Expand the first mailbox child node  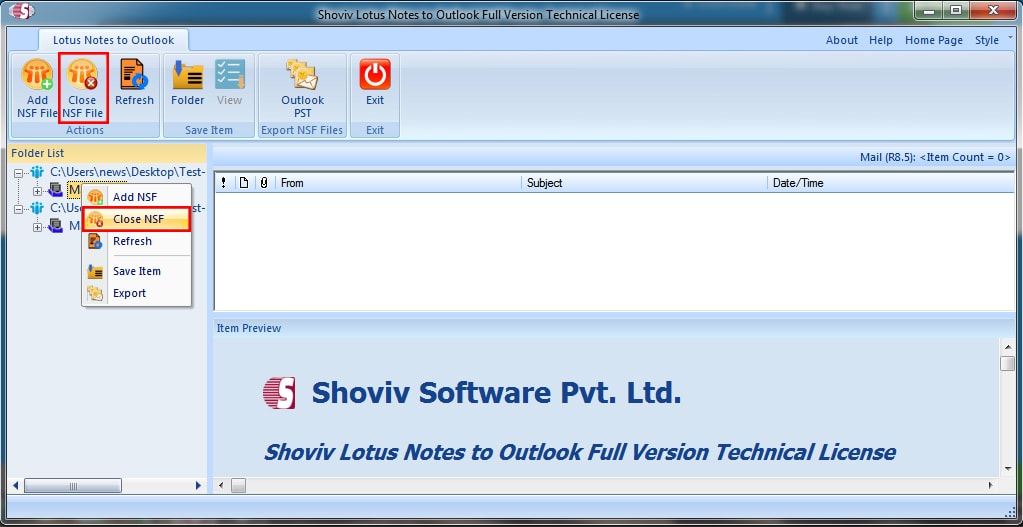pos(37,191)
